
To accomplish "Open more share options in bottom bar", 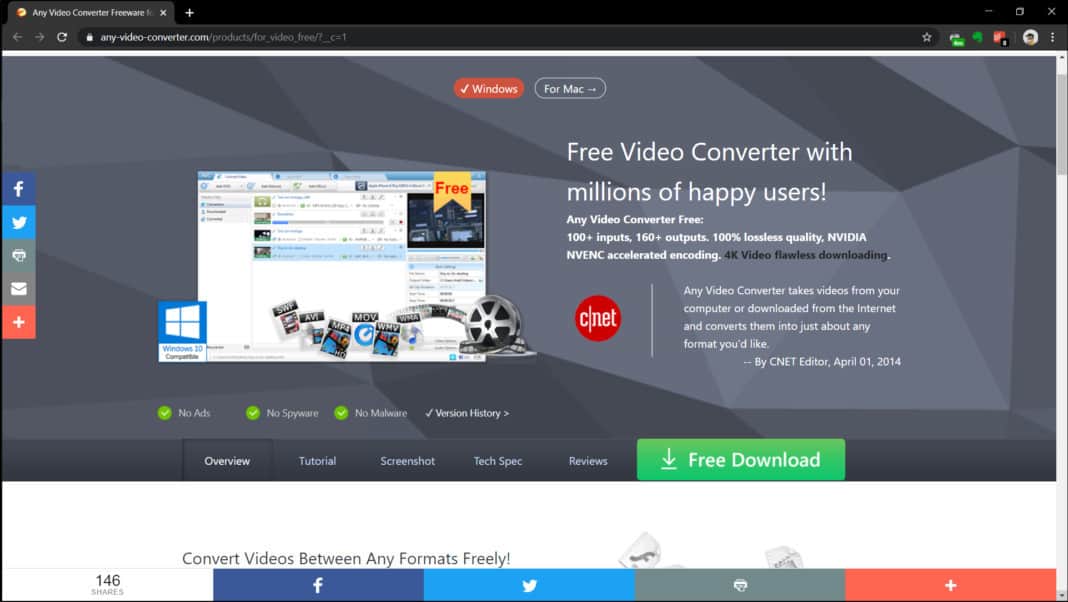I will [951, 585].
